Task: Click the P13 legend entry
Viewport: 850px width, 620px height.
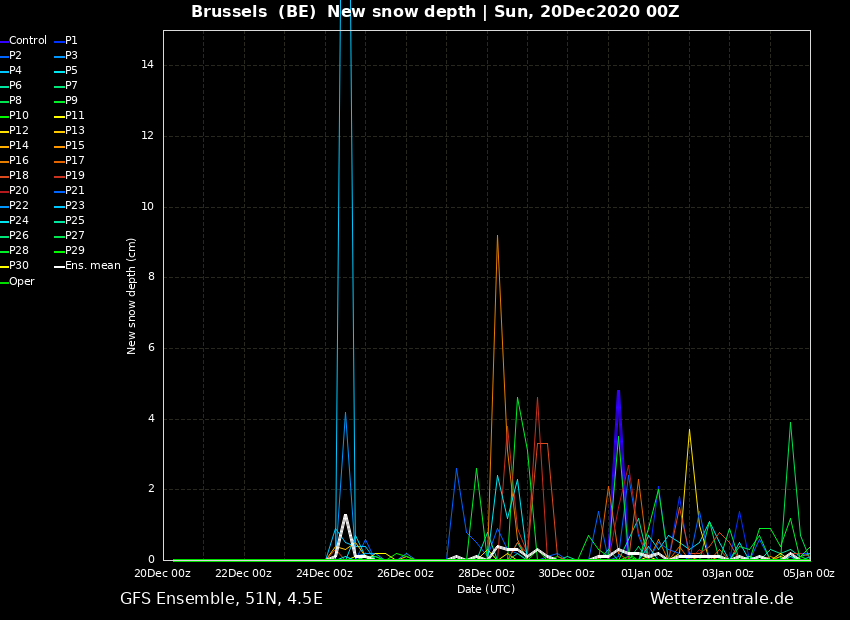Action: [70, 131]
